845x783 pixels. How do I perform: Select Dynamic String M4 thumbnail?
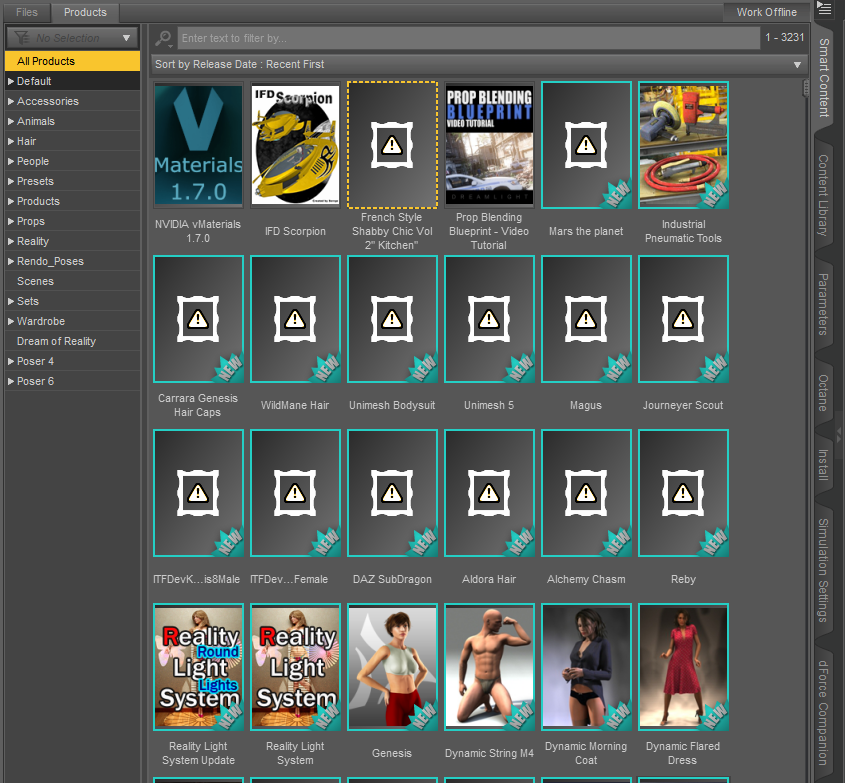(489, 667)
